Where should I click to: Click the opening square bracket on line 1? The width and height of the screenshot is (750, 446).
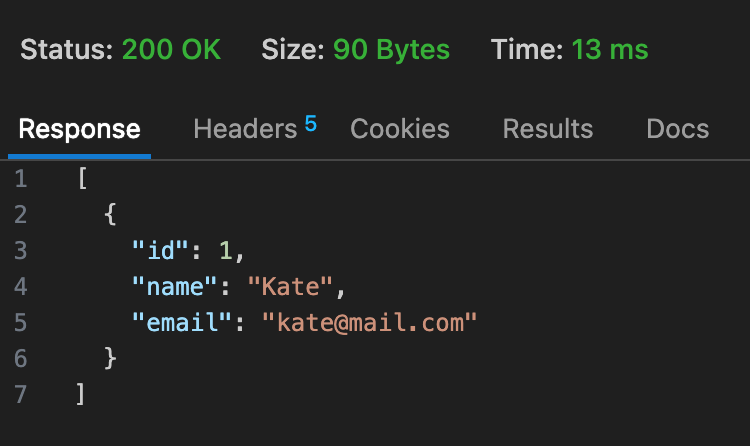tap(82, 178)
